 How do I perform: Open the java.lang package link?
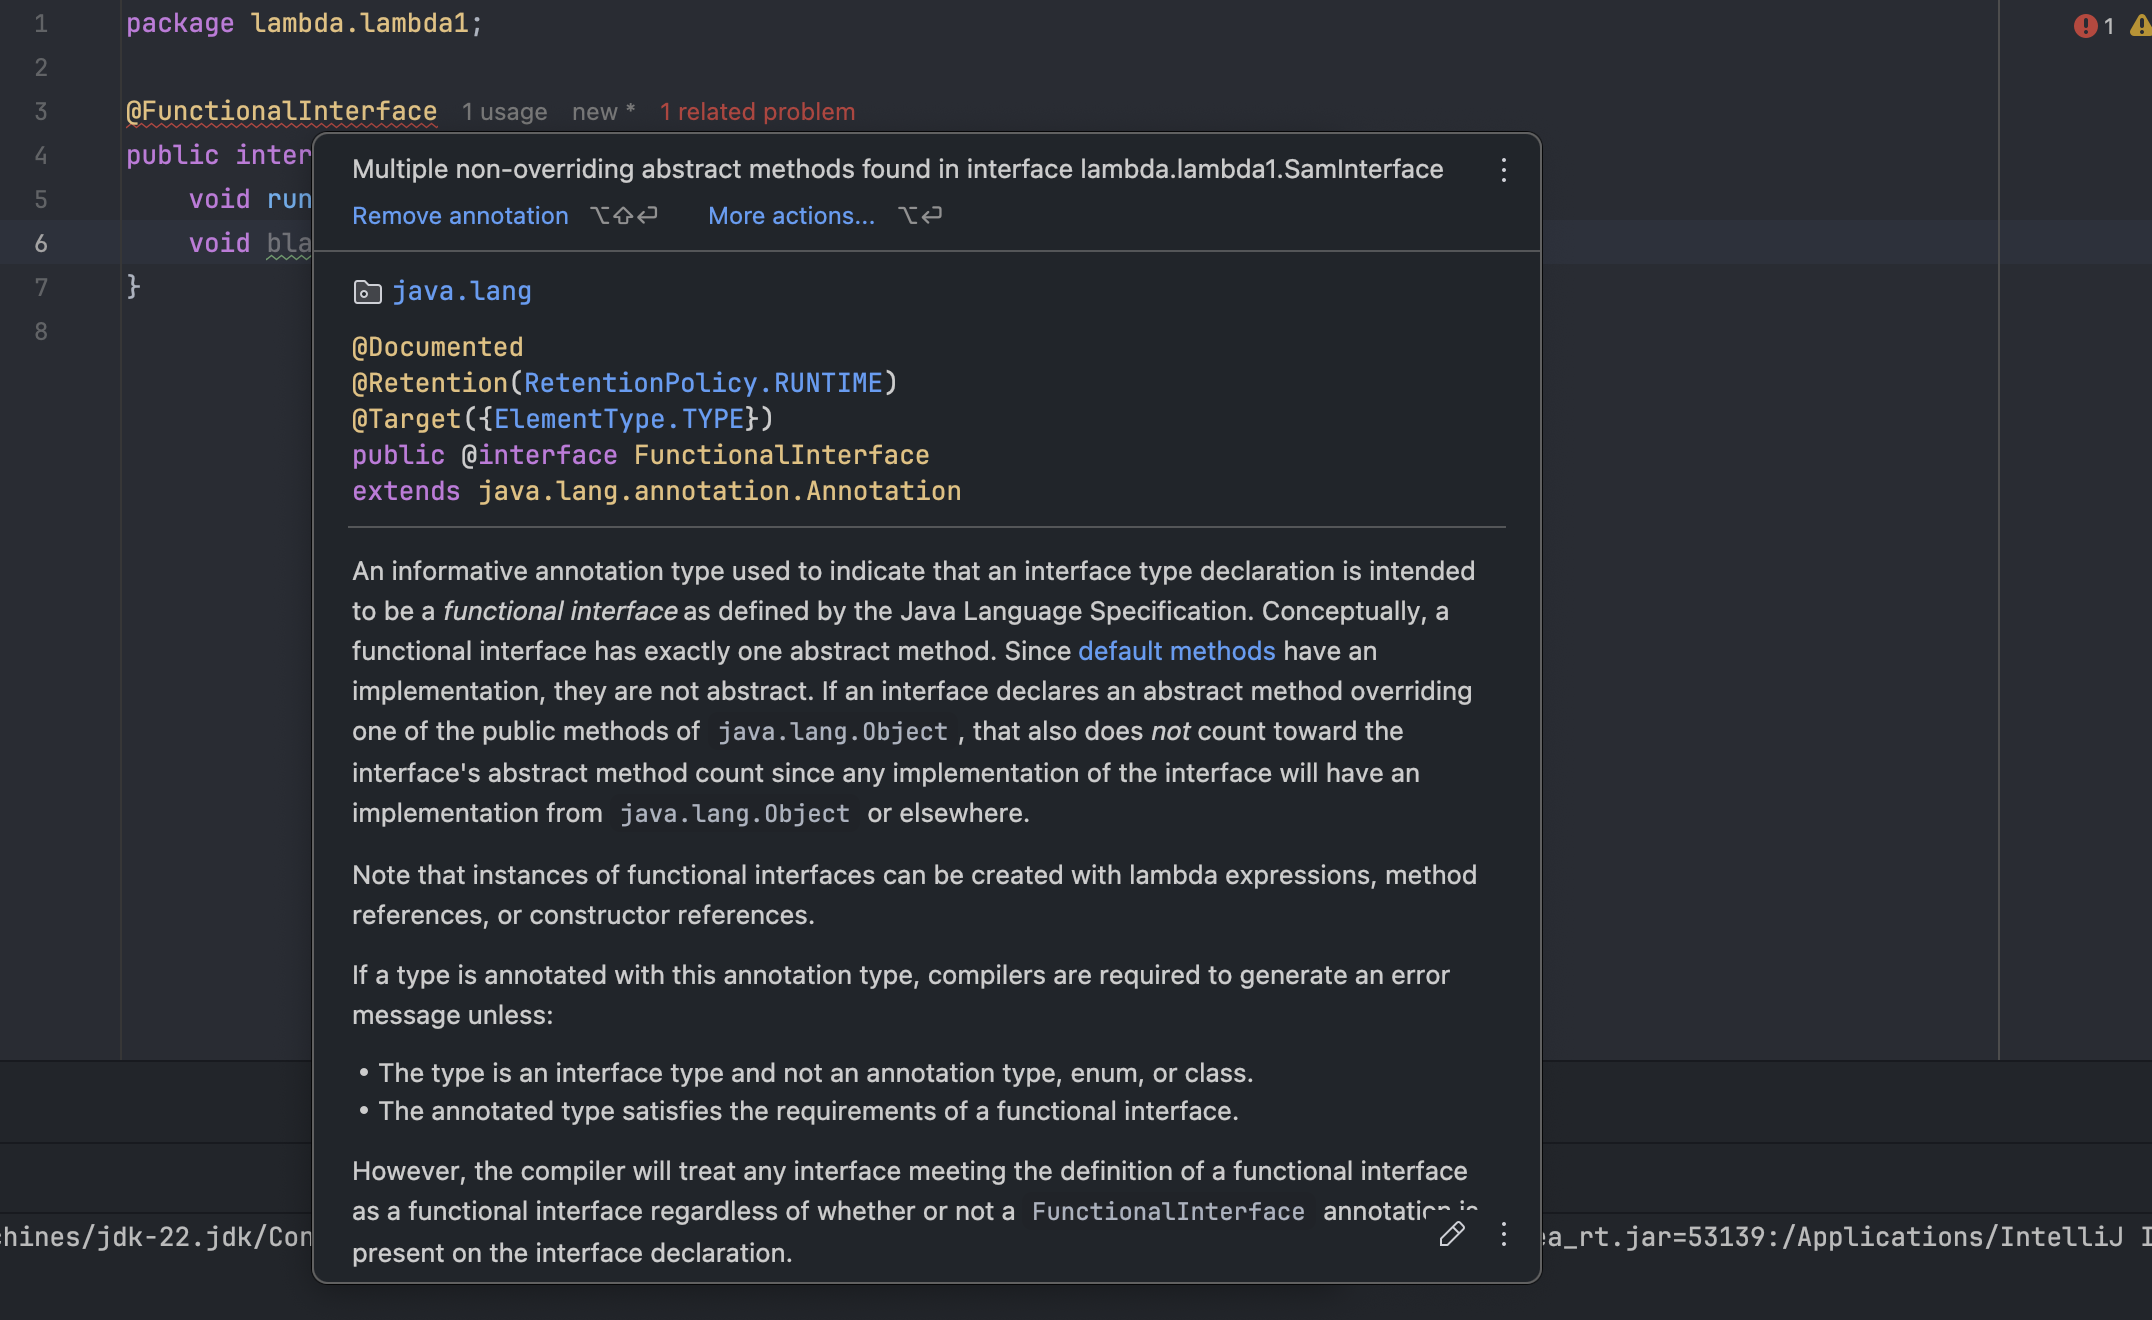(461, 291)
